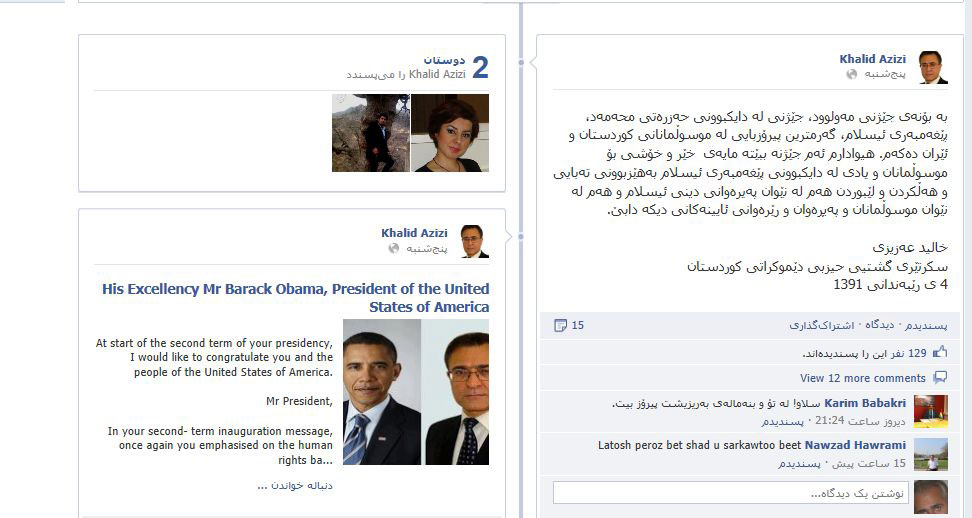972x518 pixels.
Task: Open the Obama and Azizi photo thumbnail
Action: click(416, 392)
